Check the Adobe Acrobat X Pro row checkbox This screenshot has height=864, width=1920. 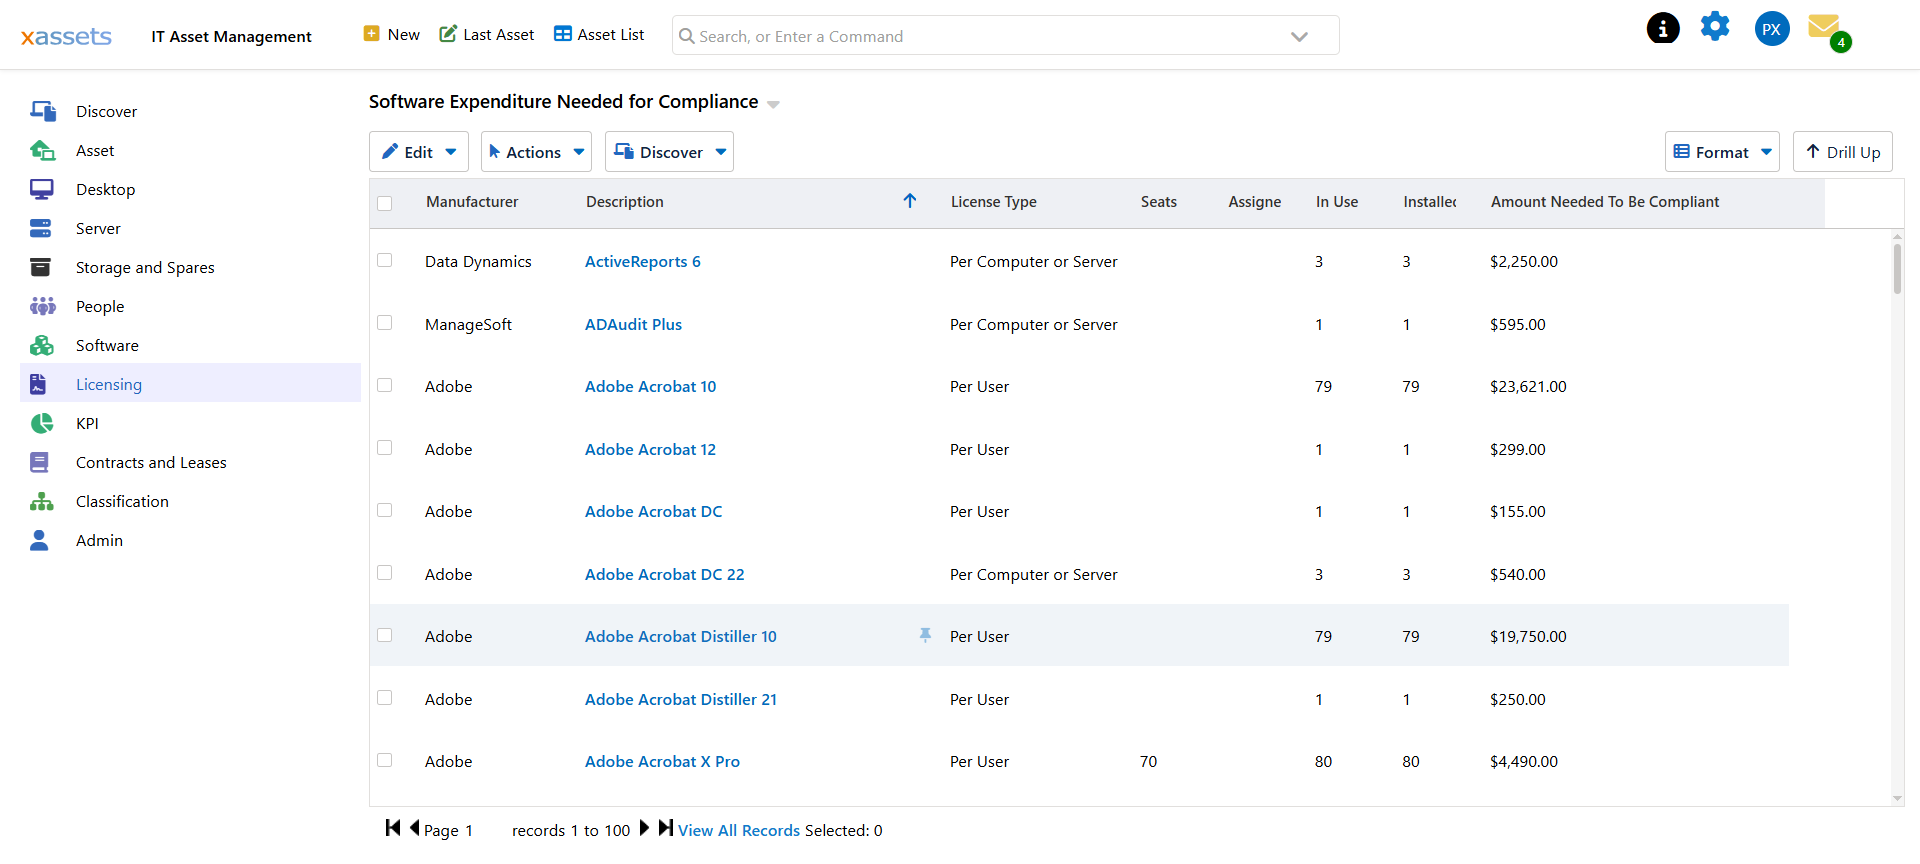pos(385,760)
